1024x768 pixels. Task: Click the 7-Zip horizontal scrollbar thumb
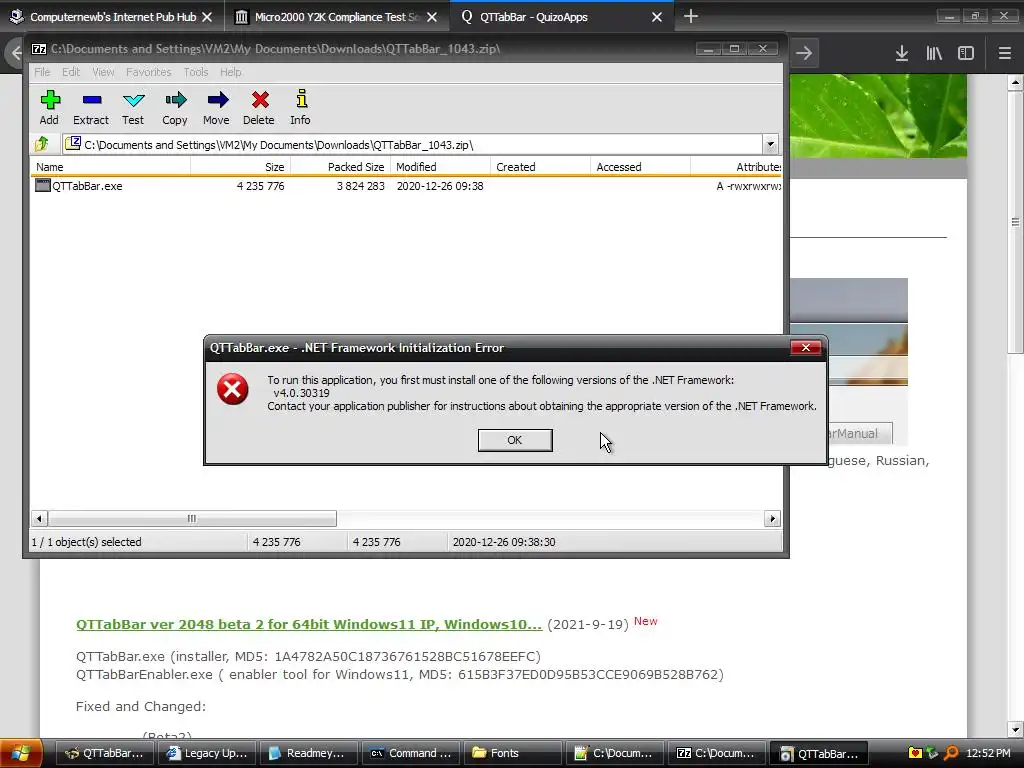pos(192,519)
